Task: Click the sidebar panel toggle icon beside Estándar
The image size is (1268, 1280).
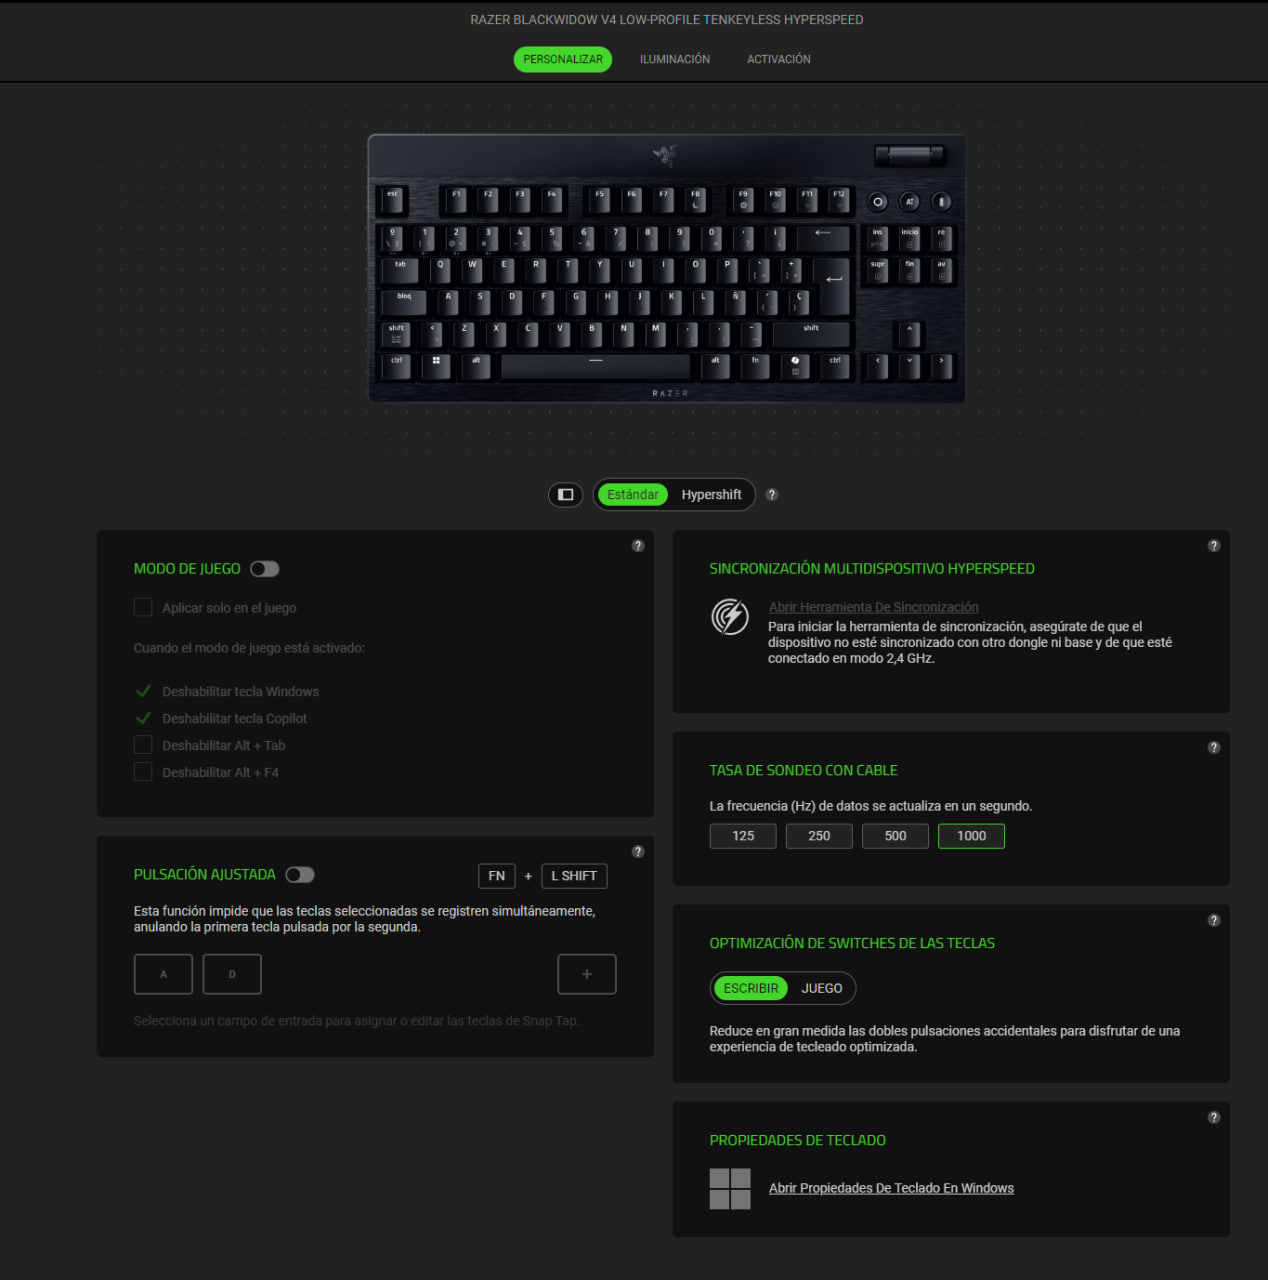Action: pos(565,494)
